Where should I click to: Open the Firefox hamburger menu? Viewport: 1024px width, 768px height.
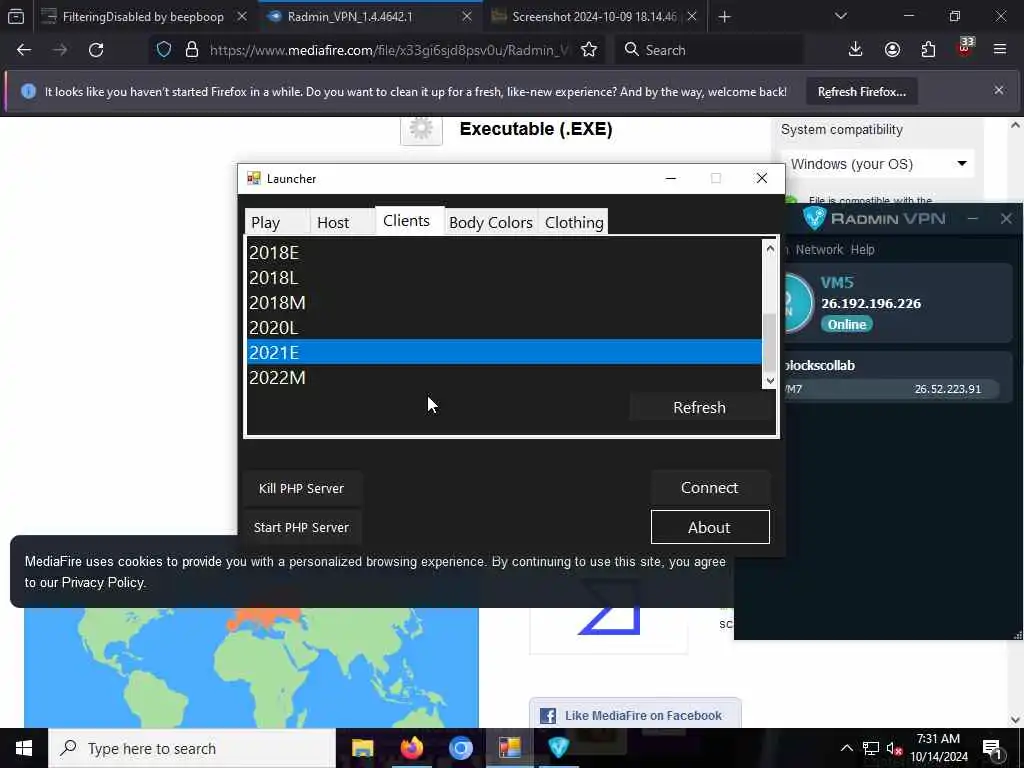[x=1000, y=50]
